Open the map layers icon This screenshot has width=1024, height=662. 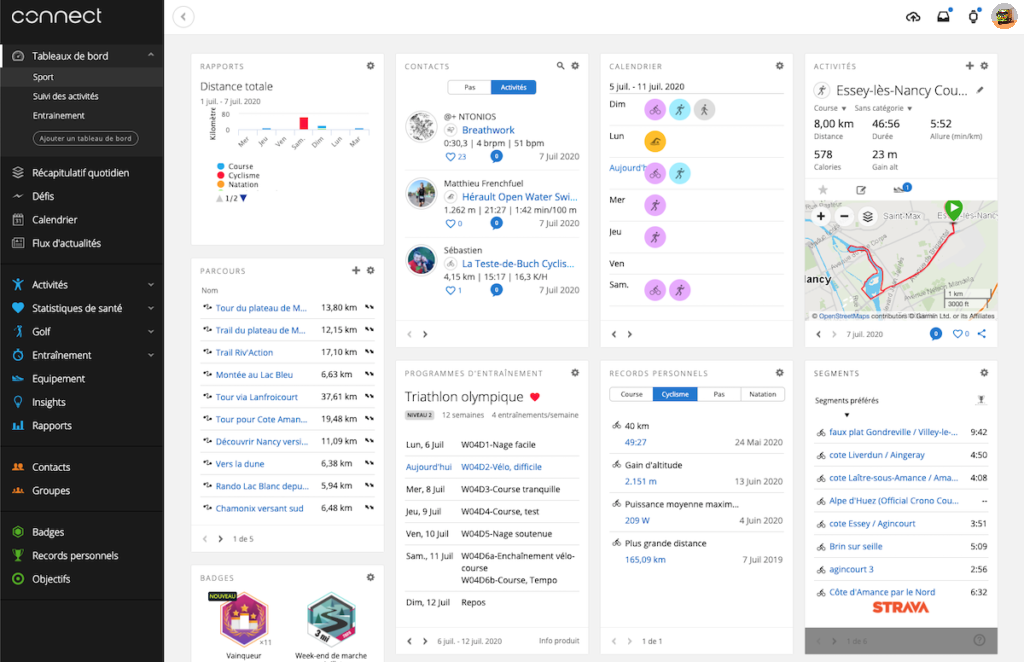click(x=868, y=216)
